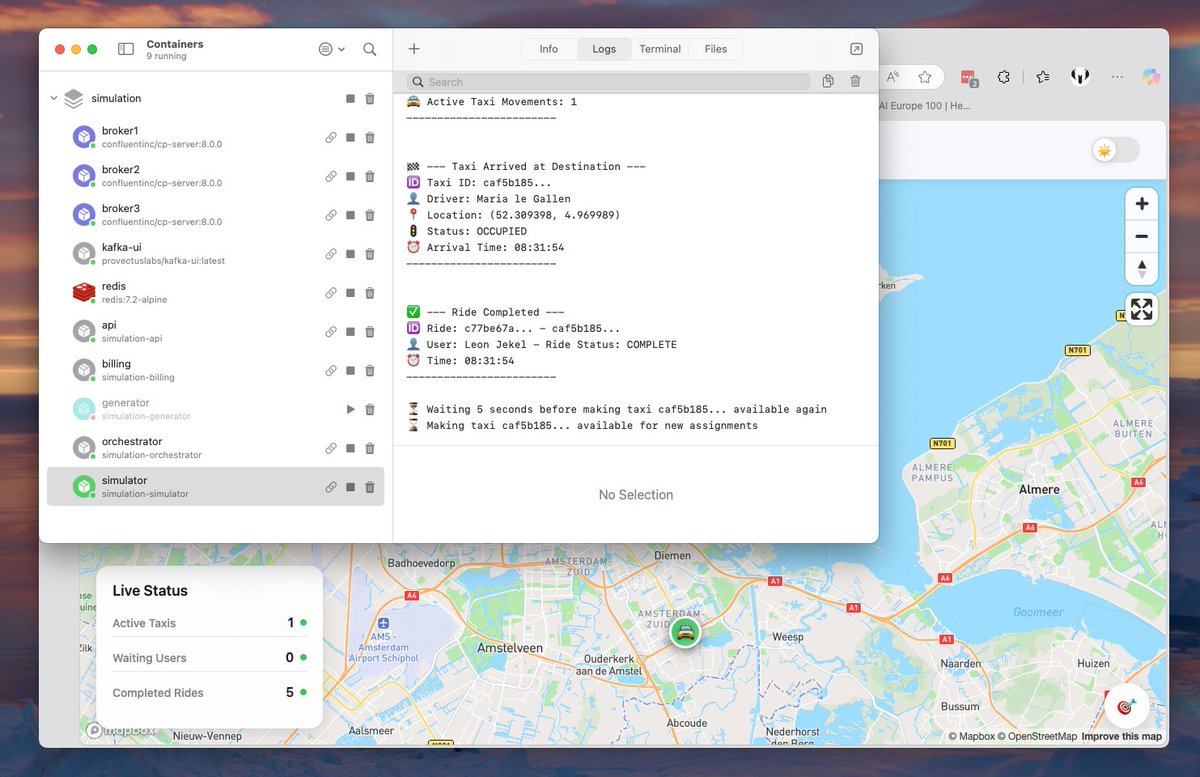Delete the generator container
The image size is (1200, 777).
(370, 409)
